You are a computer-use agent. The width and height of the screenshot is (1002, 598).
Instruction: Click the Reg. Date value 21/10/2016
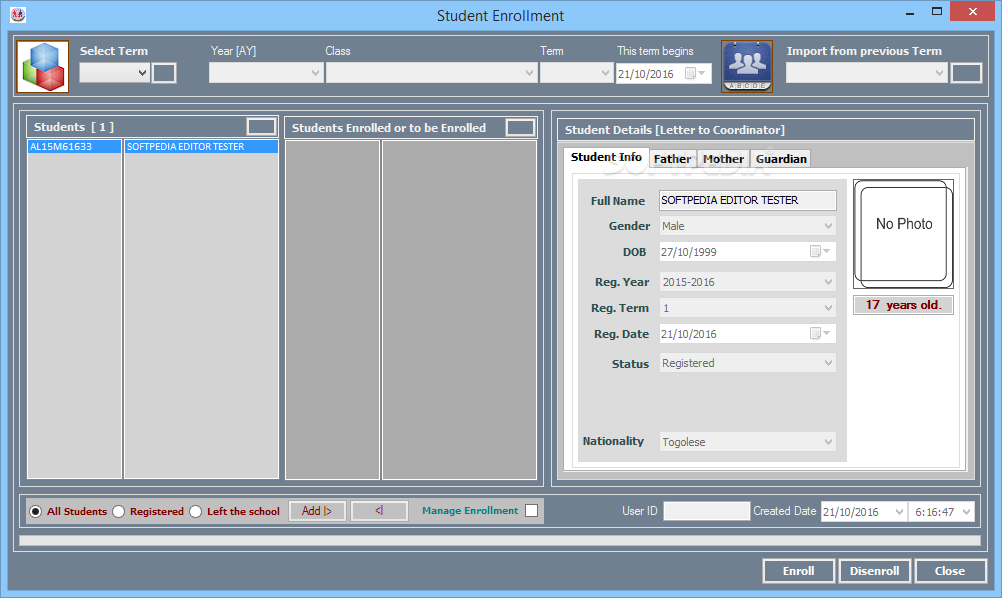[x=689, y=334]
